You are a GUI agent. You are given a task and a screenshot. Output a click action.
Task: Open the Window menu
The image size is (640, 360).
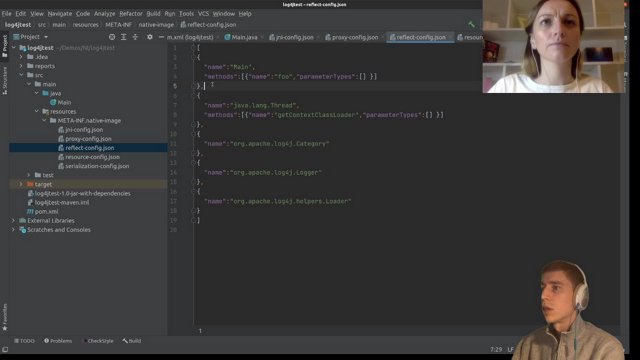224,13
